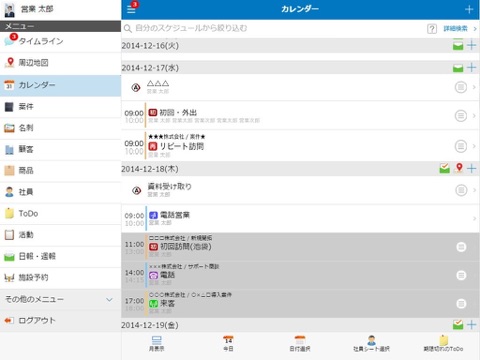Viewport: 480px width, 360px height.
Task: Open chevron for 電話営業 entry
Action: tap(473, 218)
